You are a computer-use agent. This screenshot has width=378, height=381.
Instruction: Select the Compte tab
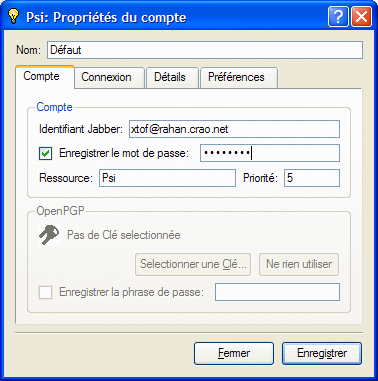tap(45, 77)
